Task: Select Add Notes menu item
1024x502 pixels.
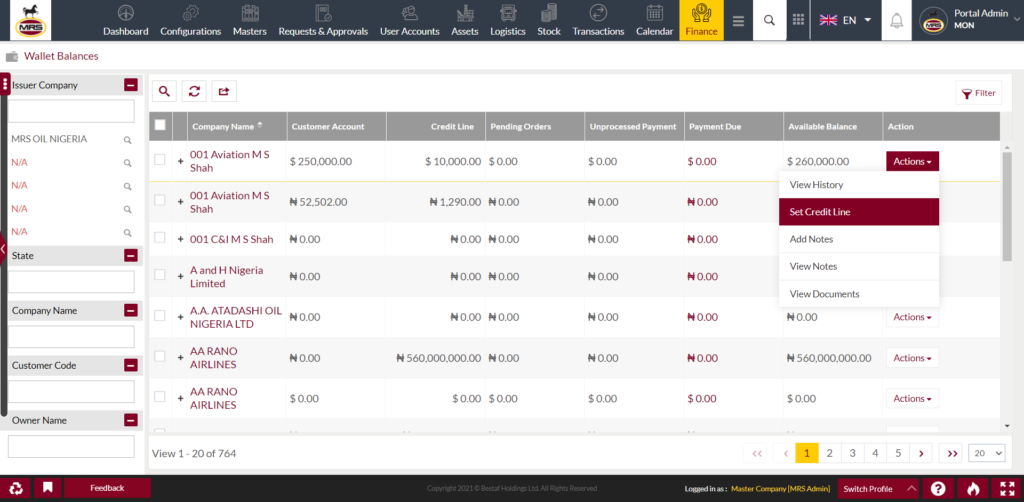Action: [859, 239]
